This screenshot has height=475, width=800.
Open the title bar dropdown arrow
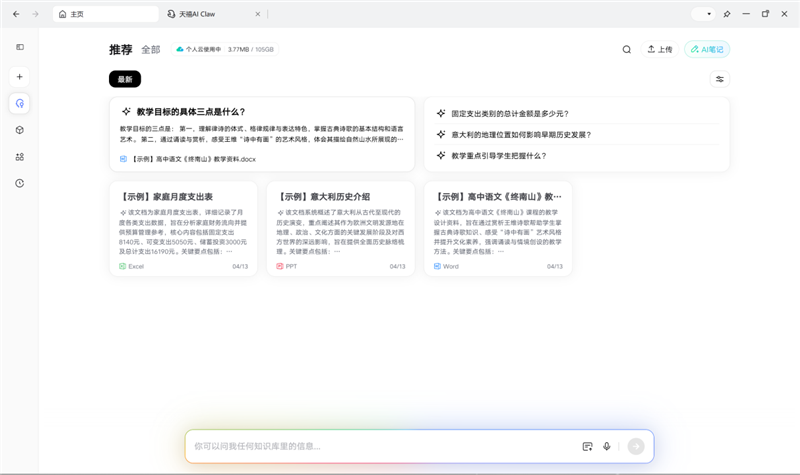point(709,14)
